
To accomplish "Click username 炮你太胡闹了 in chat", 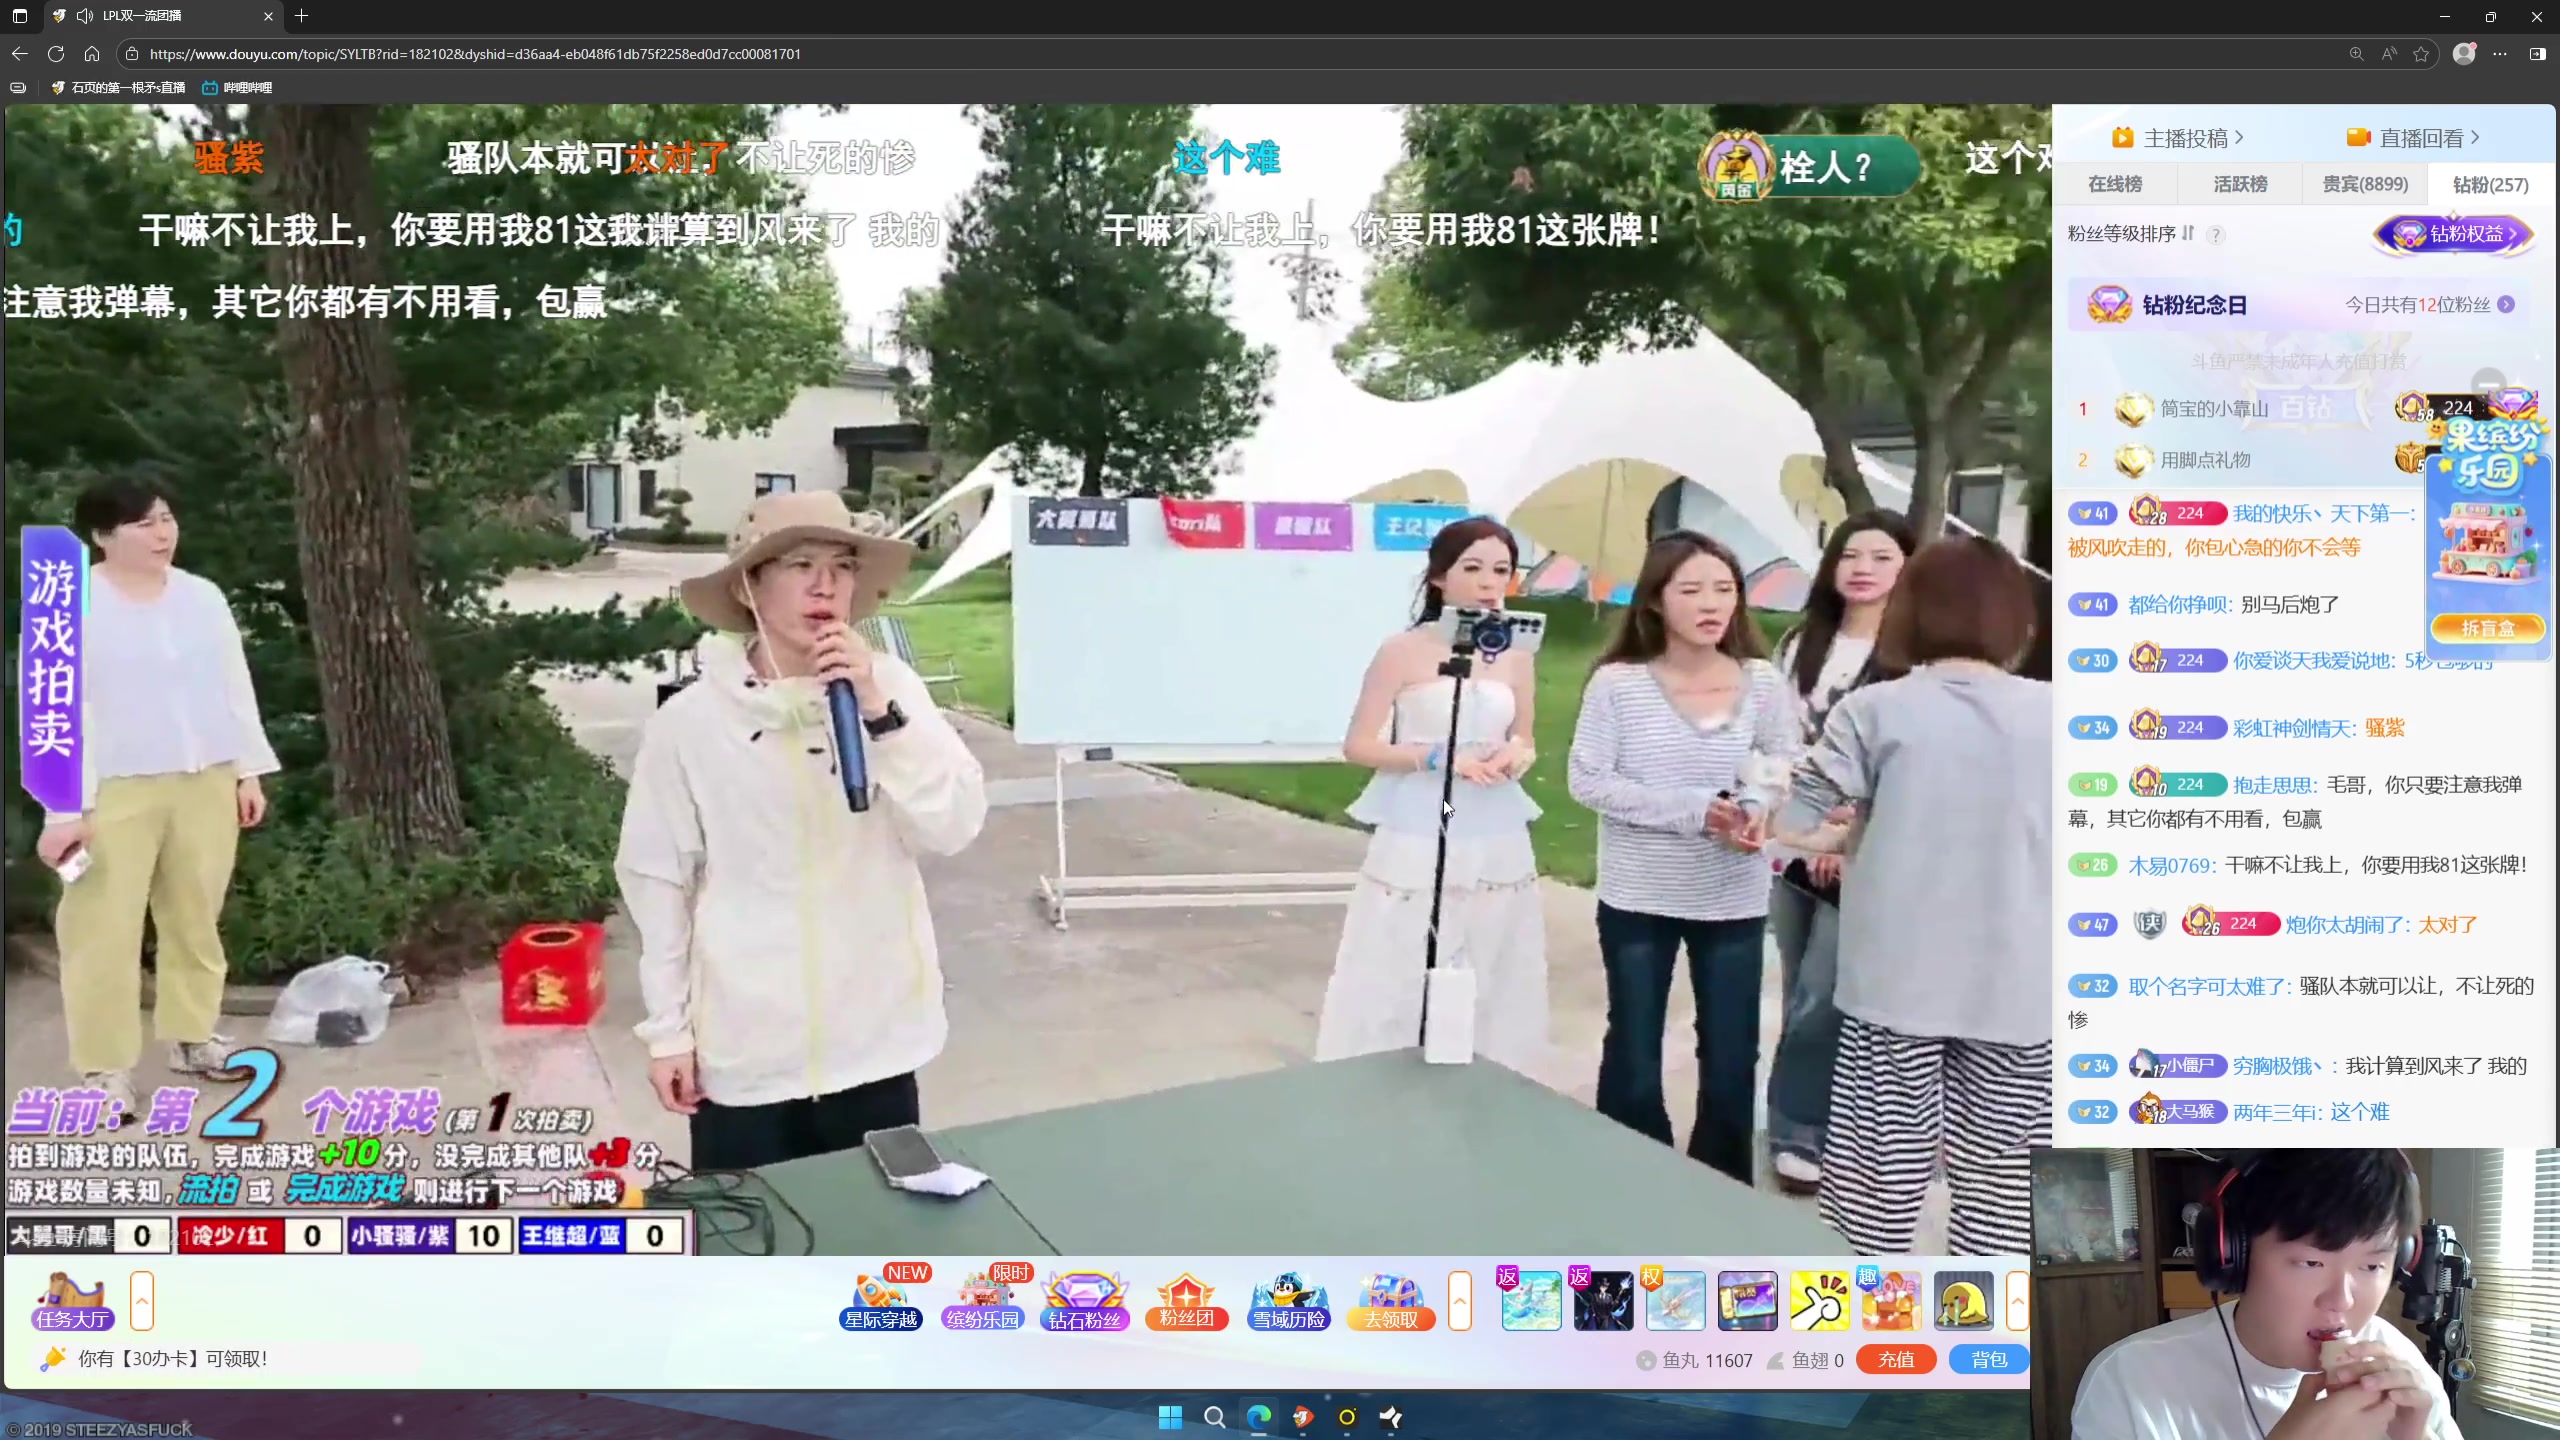I will click(x=2344, y=925).
